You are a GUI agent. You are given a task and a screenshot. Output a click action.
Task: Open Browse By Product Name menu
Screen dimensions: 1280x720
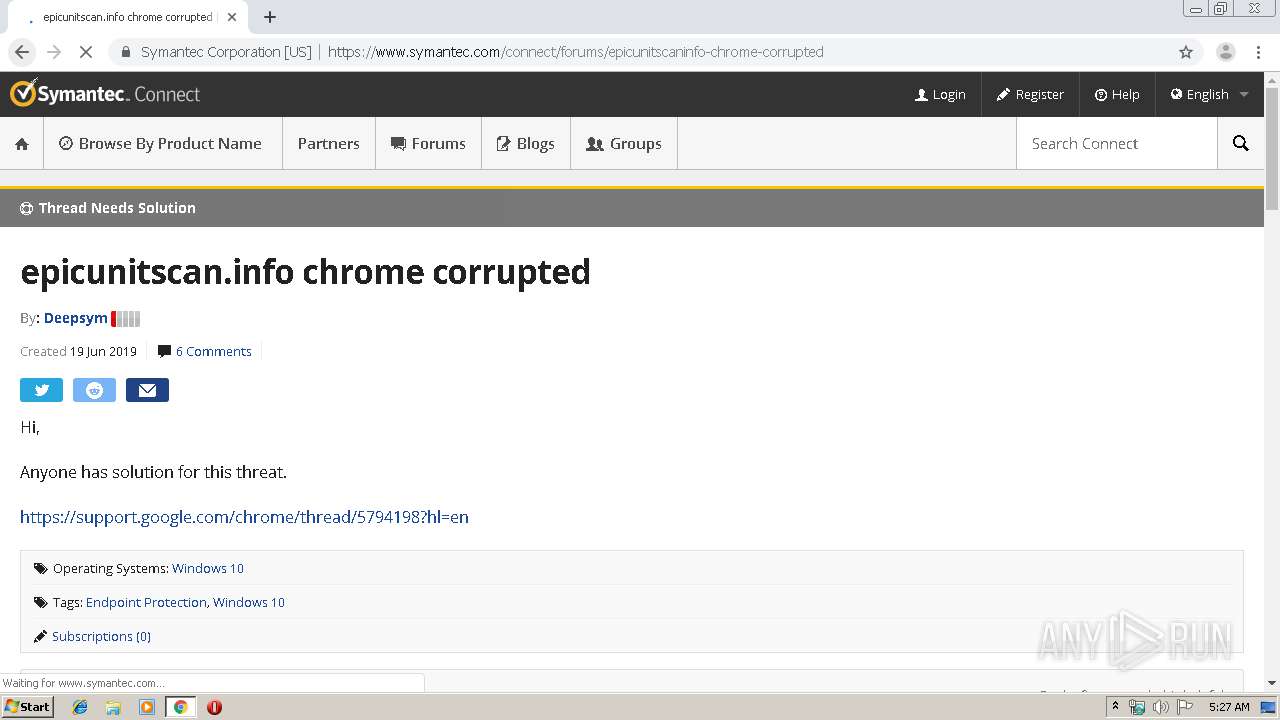click(160, 144)
